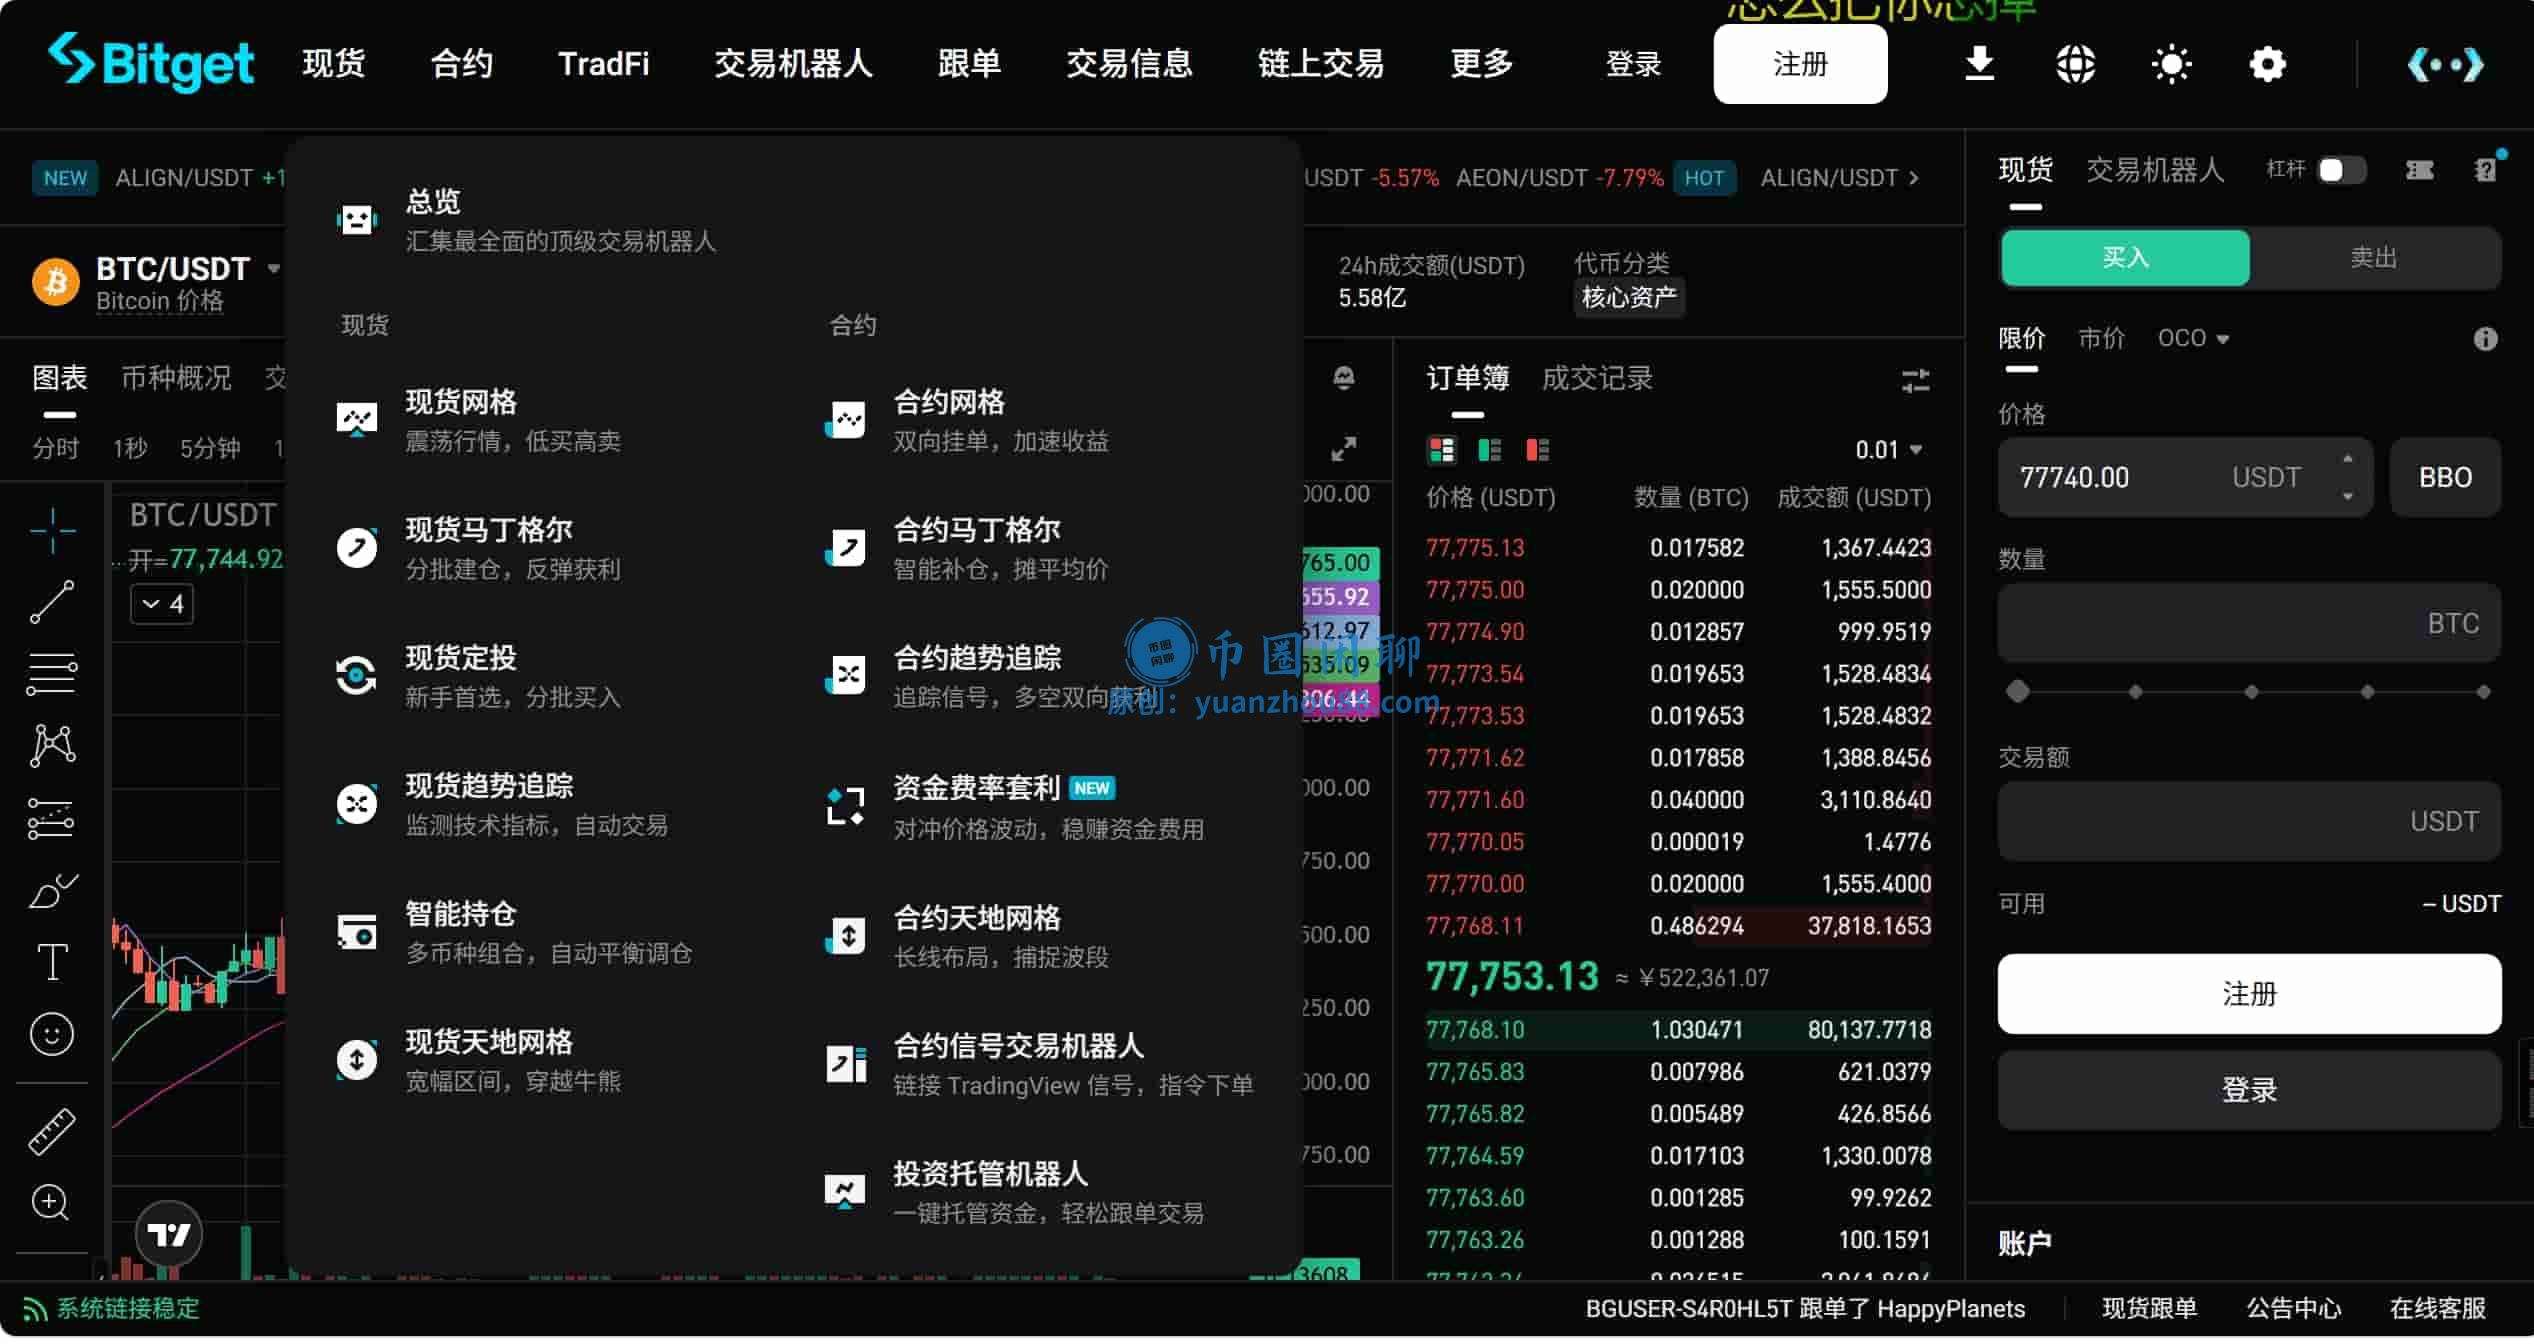Switch to the 币种概况 tab
The image size is (2534, 1344).
click(x=176, y=378)
